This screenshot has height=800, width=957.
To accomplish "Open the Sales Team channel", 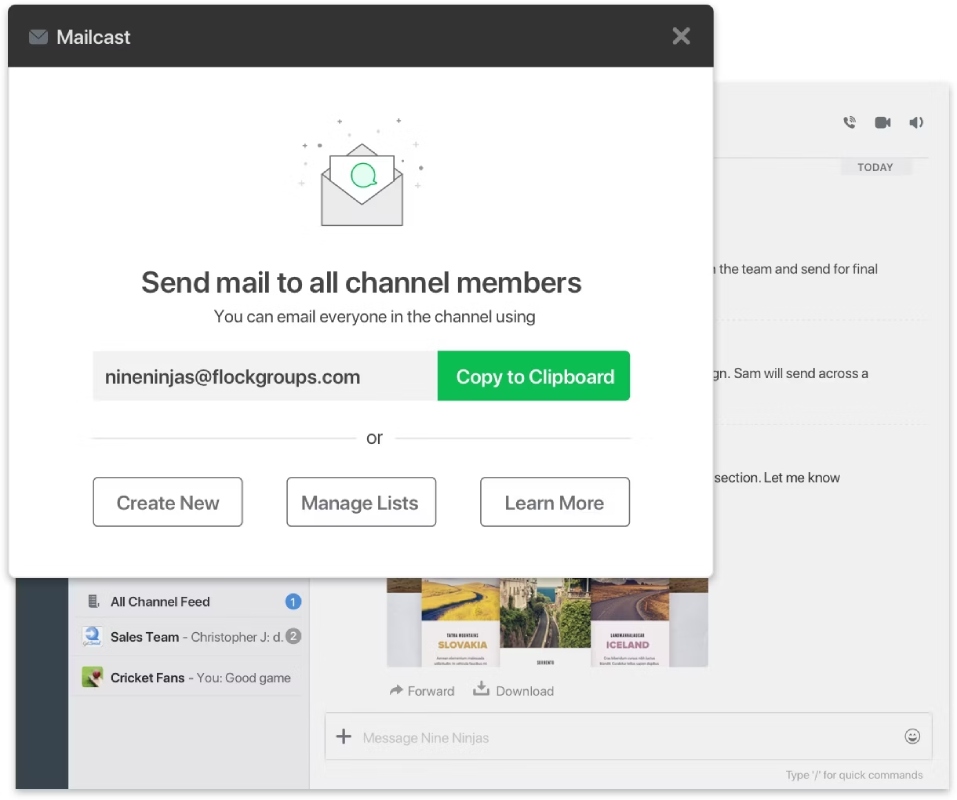I will point(191,637).
